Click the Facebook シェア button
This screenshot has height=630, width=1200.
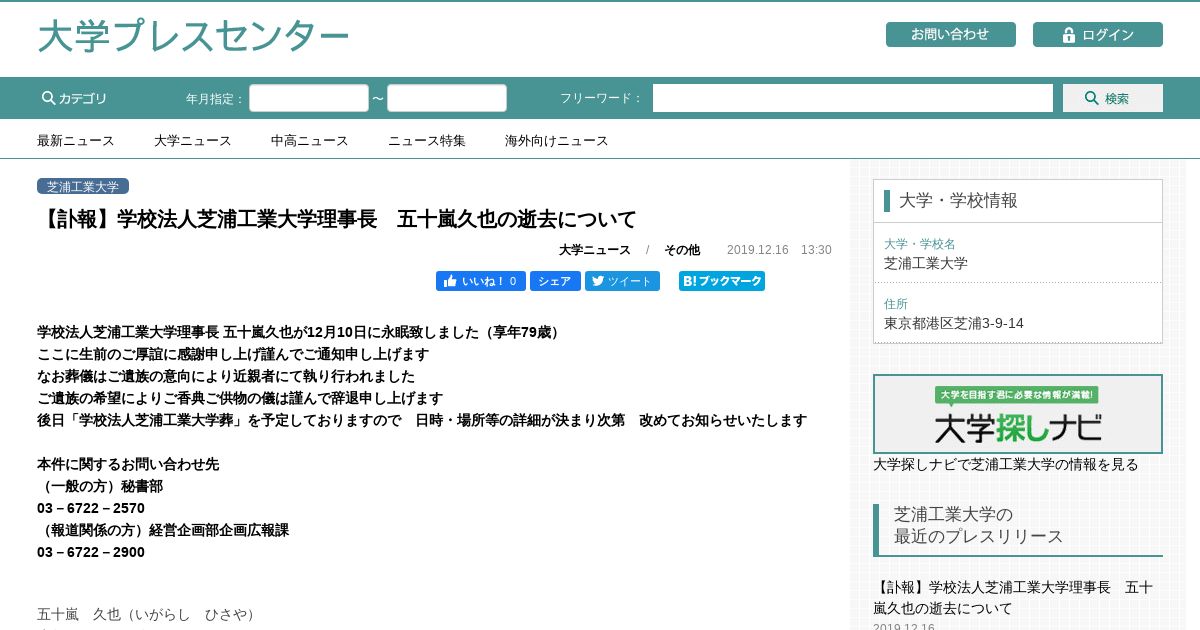tap(555, 281)
